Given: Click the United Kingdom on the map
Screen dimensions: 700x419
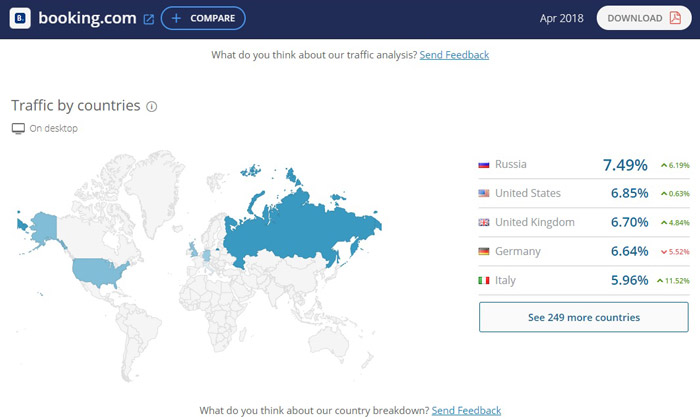Looking at the screenshot, I should [x=193, y=249].
